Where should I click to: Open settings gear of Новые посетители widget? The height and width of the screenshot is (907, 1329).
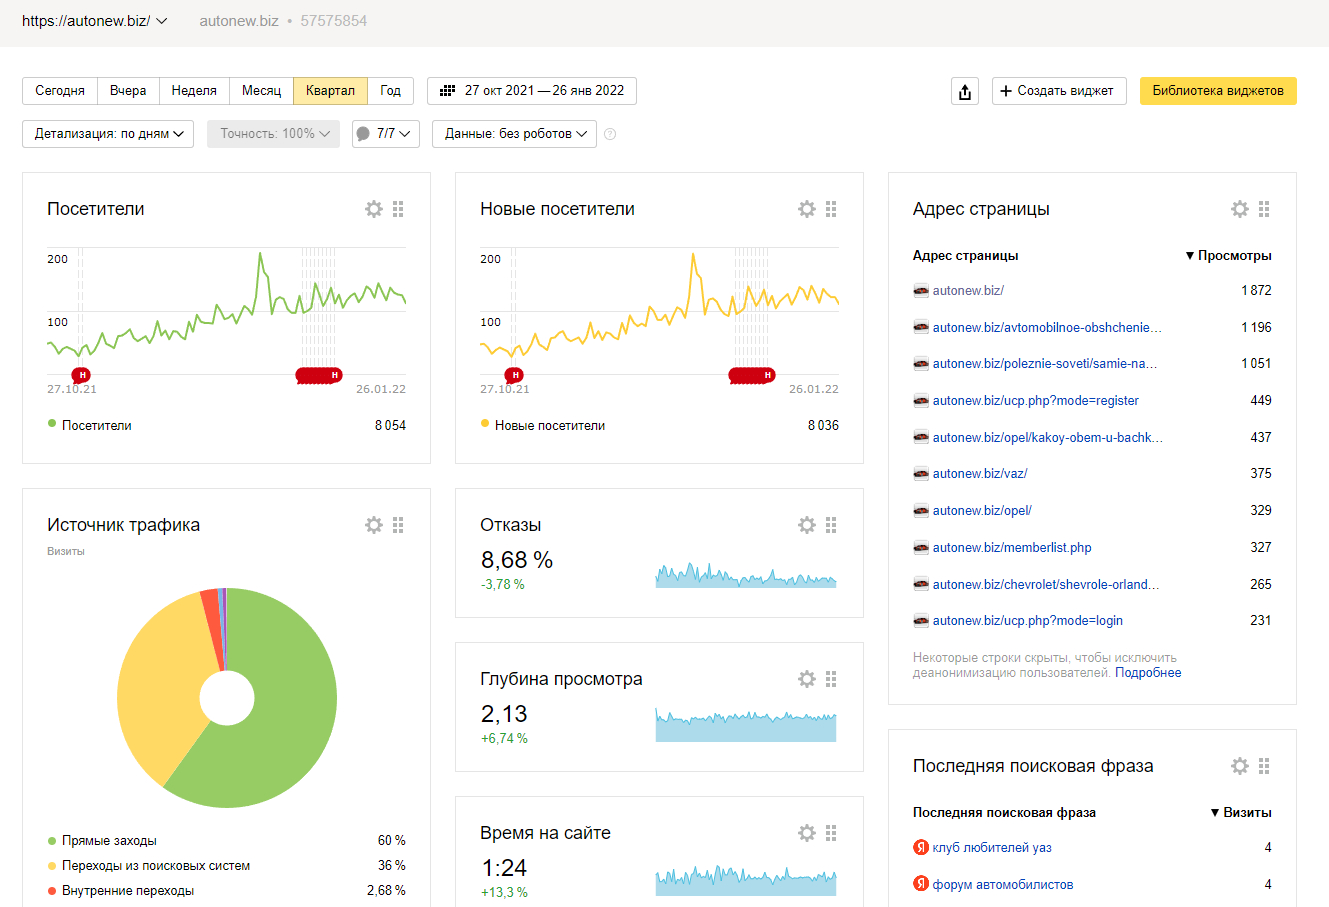click(807, 209)
